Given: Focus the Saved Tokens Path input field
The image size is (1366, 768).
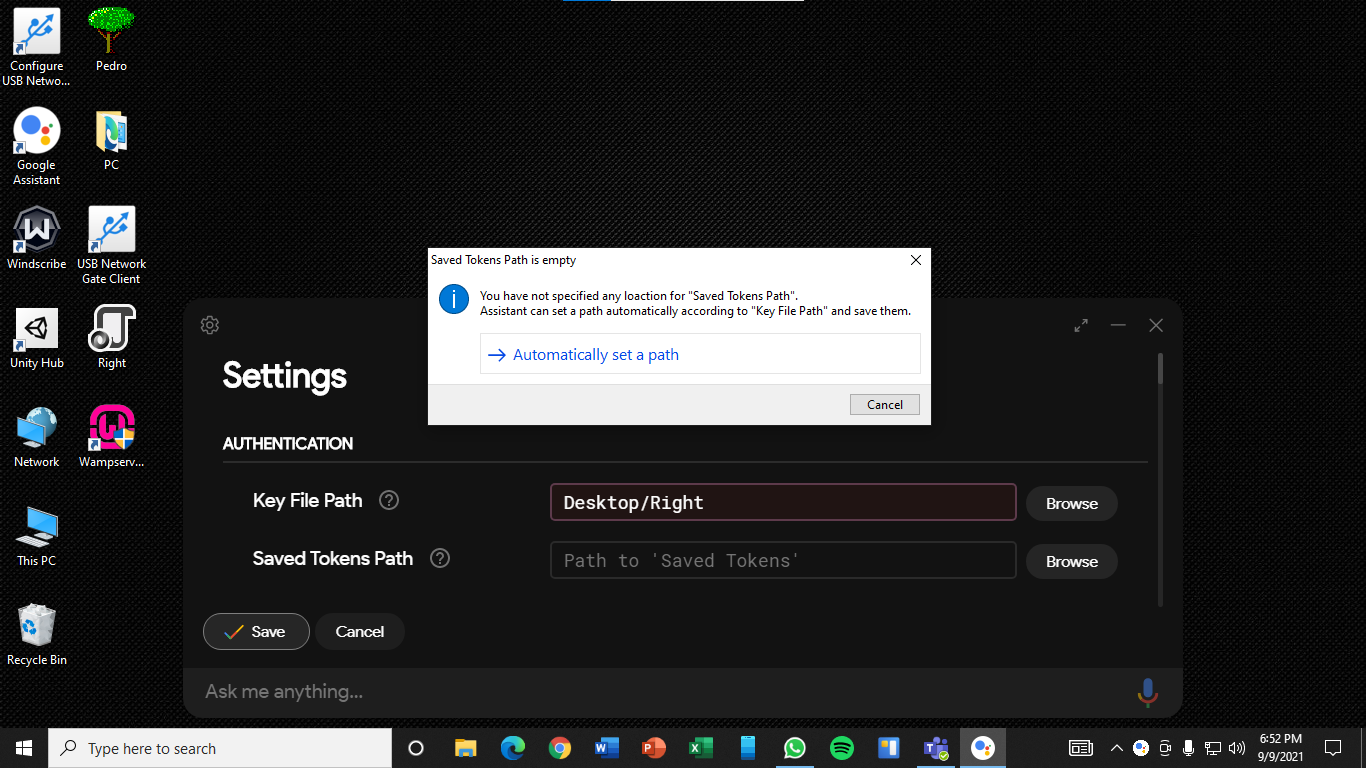Looking at the screenshot, I should click(783, 560).
